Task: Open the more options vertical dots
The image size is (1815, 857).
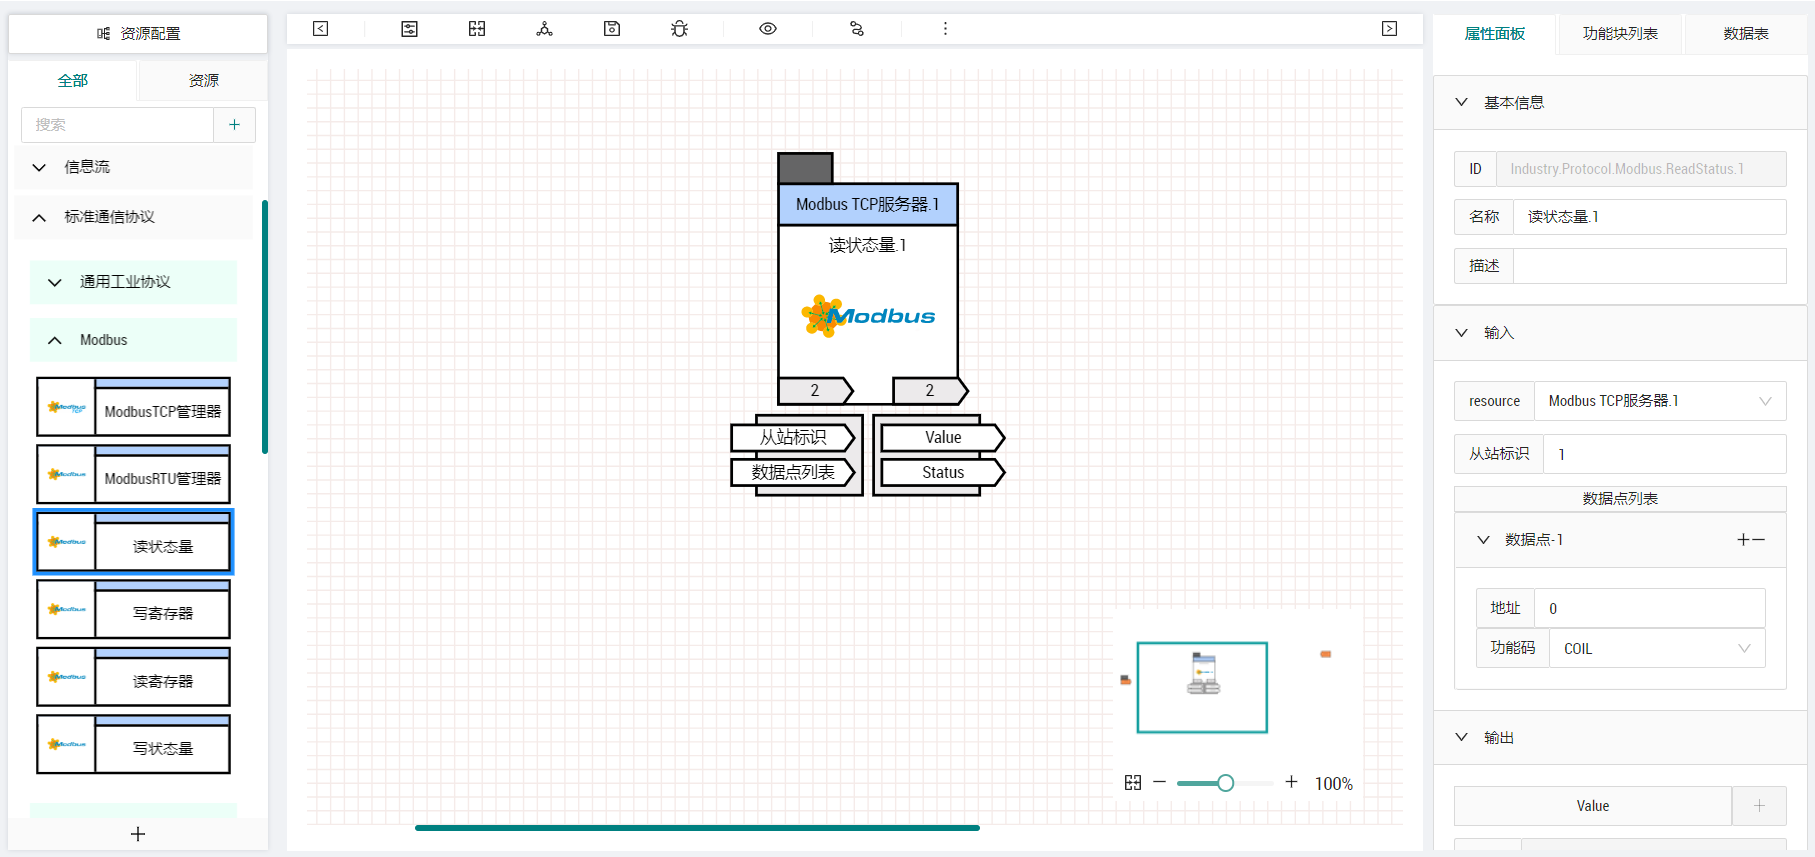Action: pyautogui.click(x=945, y=29)
